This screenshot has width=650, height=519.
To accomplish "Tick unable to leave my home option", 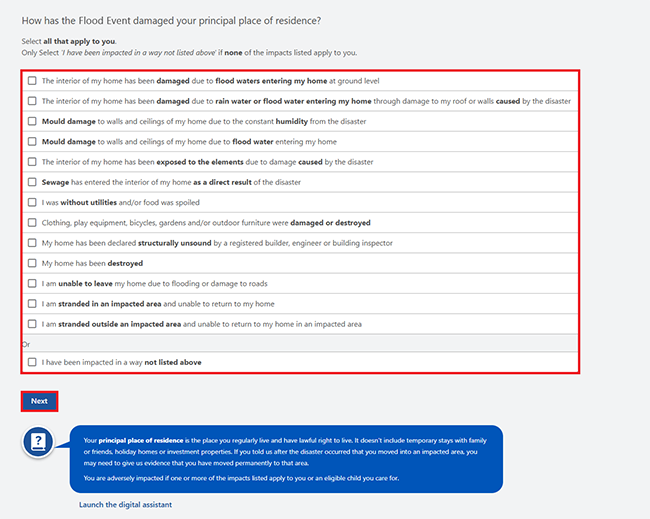I will tap(32, 283).
